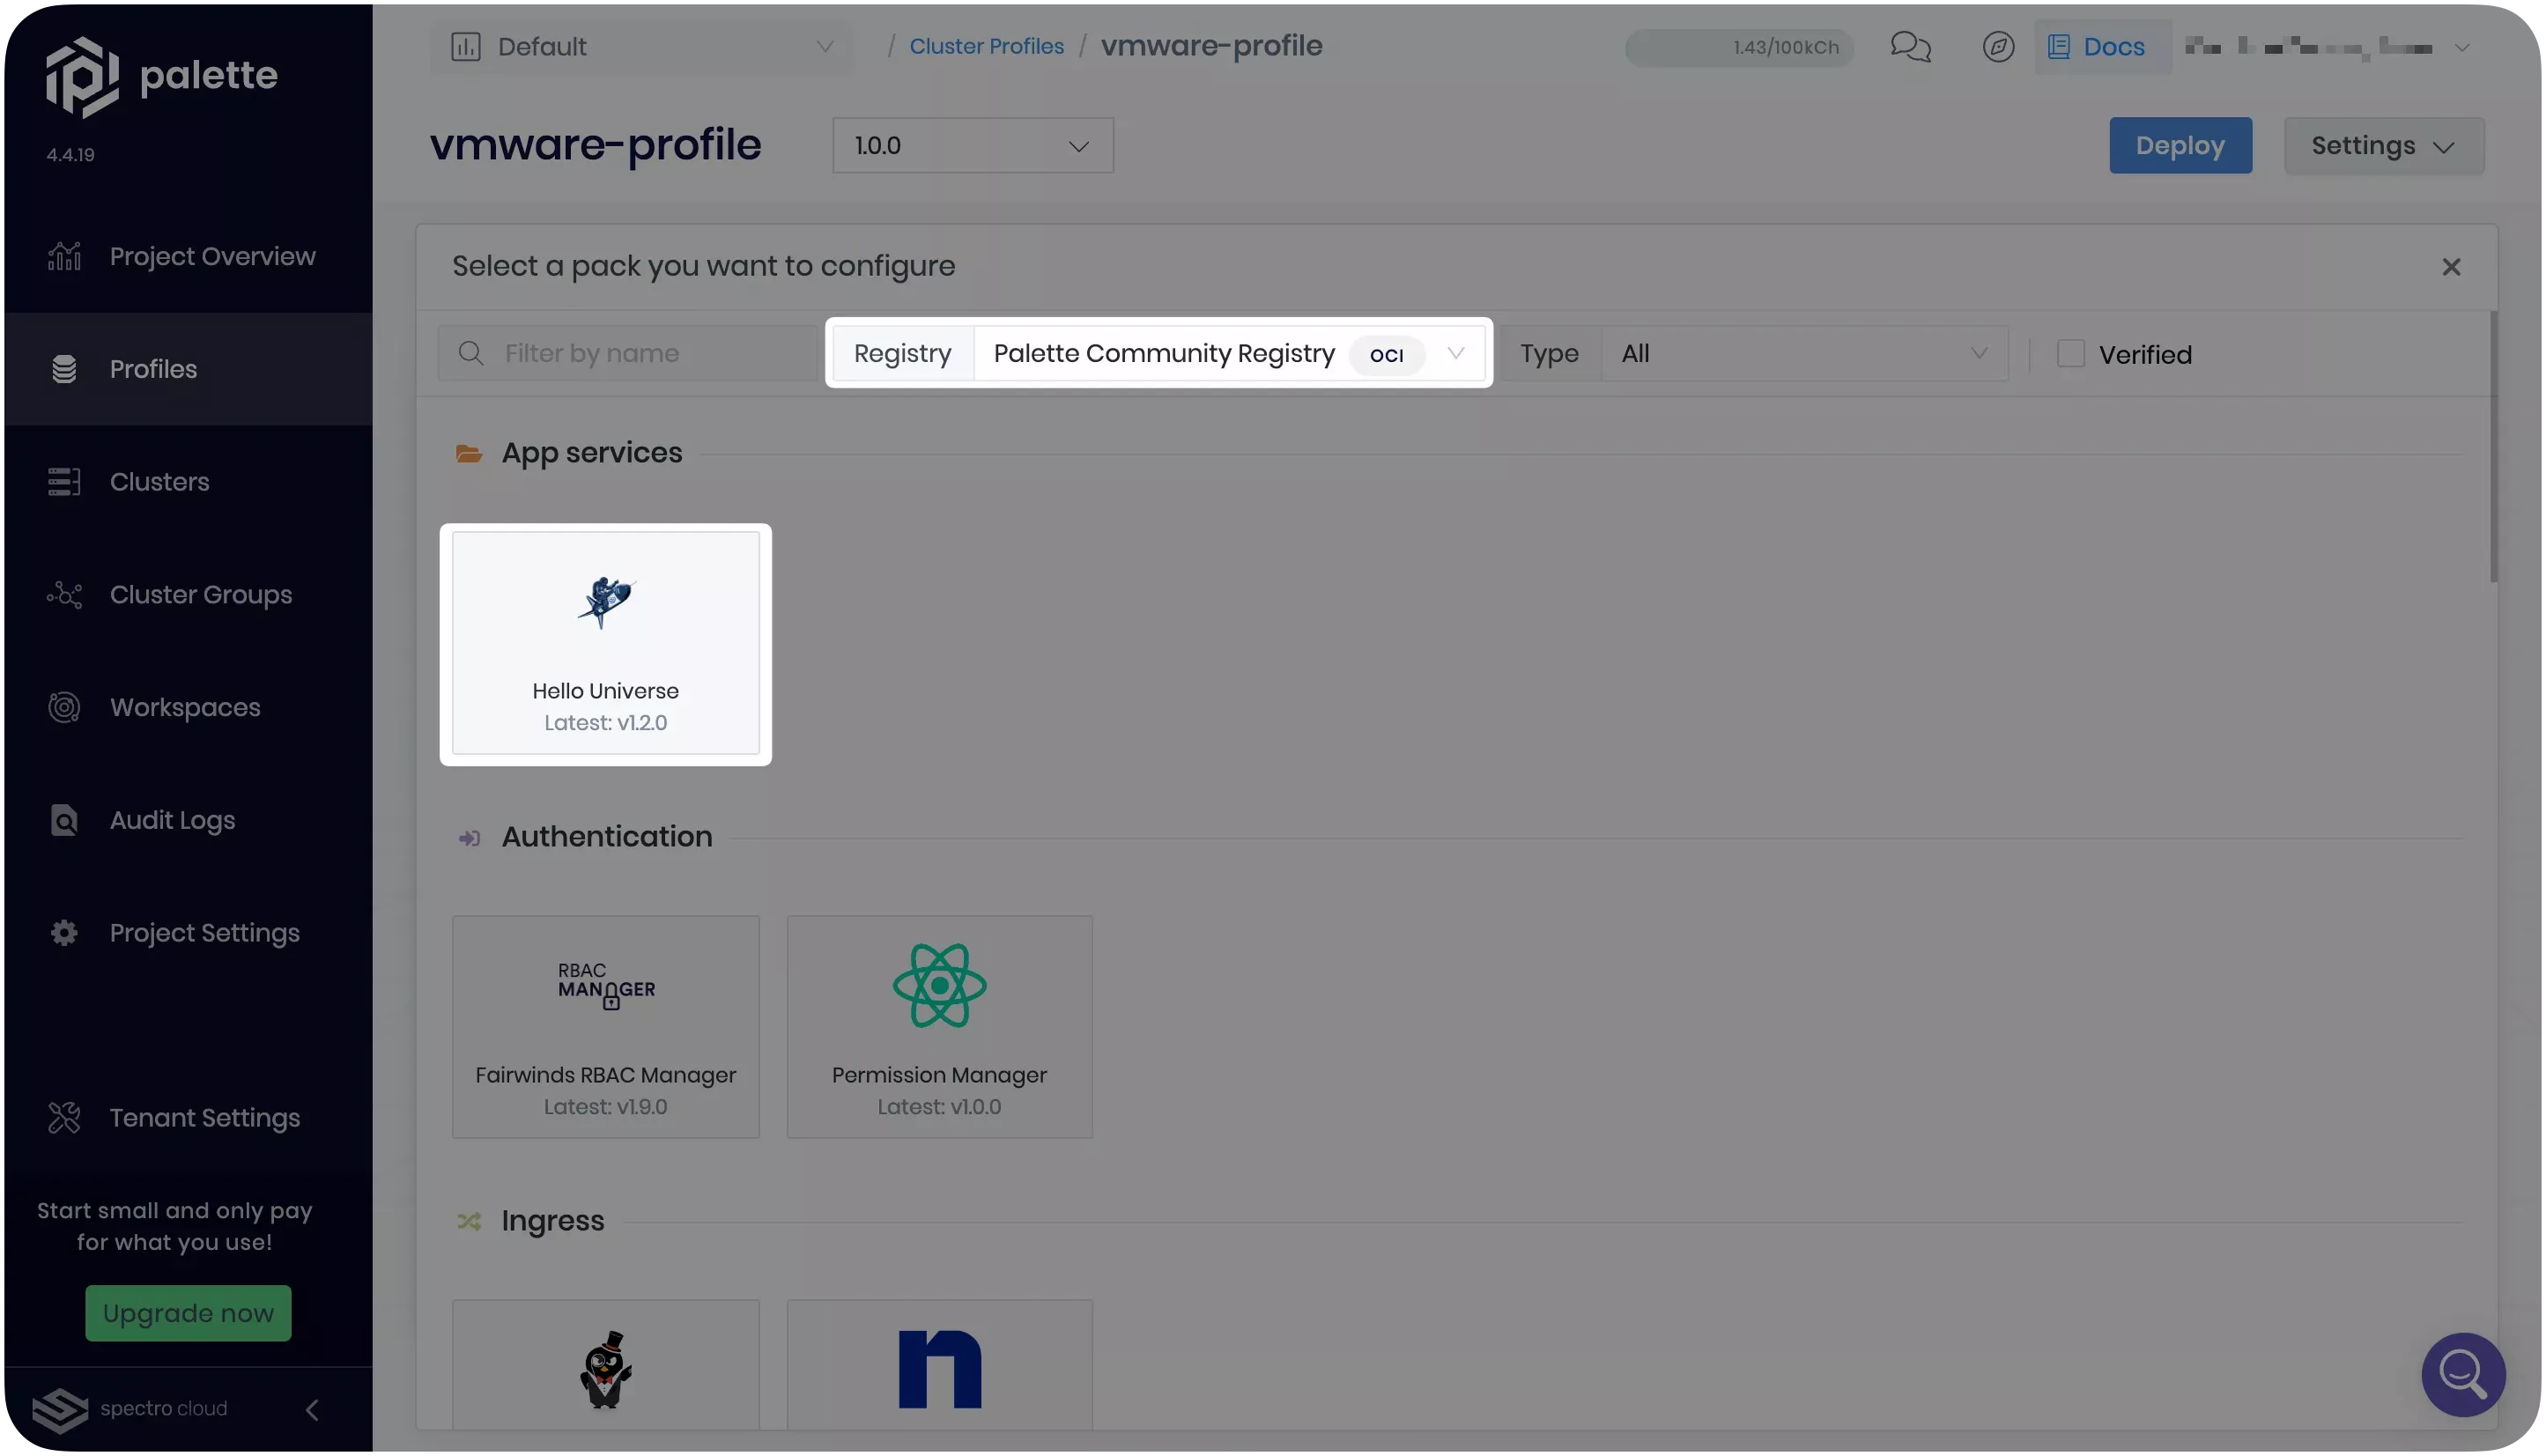Enable the Verified pack filter
The height and width of the screenshot is (1456, 2546).
(x=2070, y=351)
